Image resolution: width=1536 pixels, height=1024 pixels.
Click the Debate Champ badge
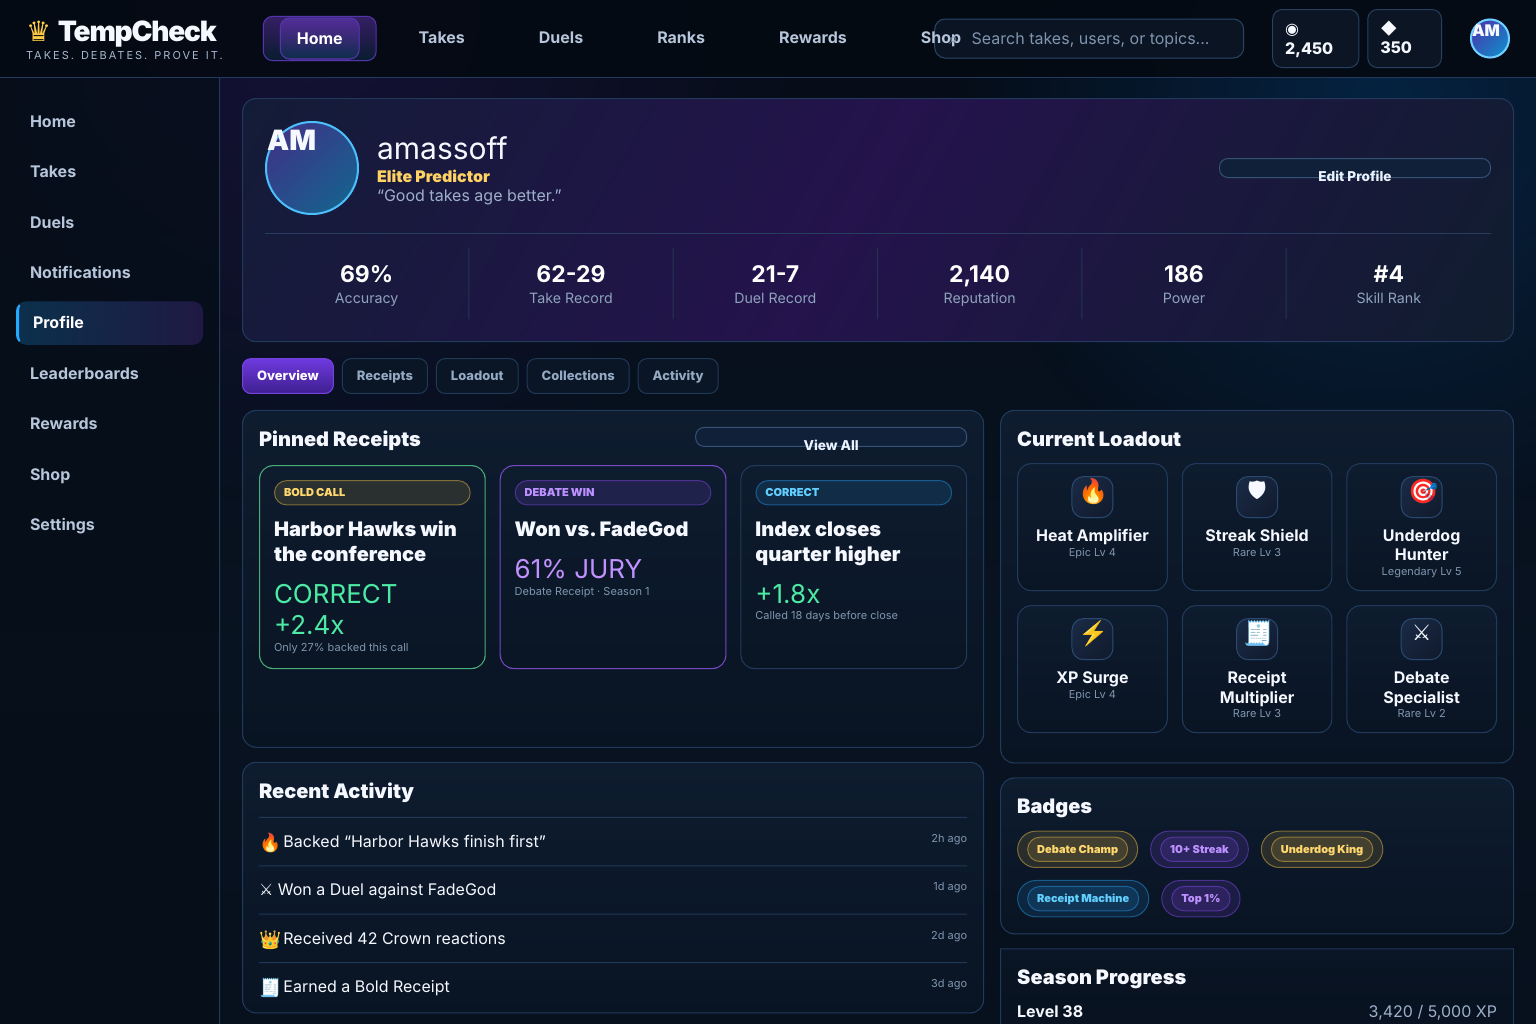pos(1077,850)
